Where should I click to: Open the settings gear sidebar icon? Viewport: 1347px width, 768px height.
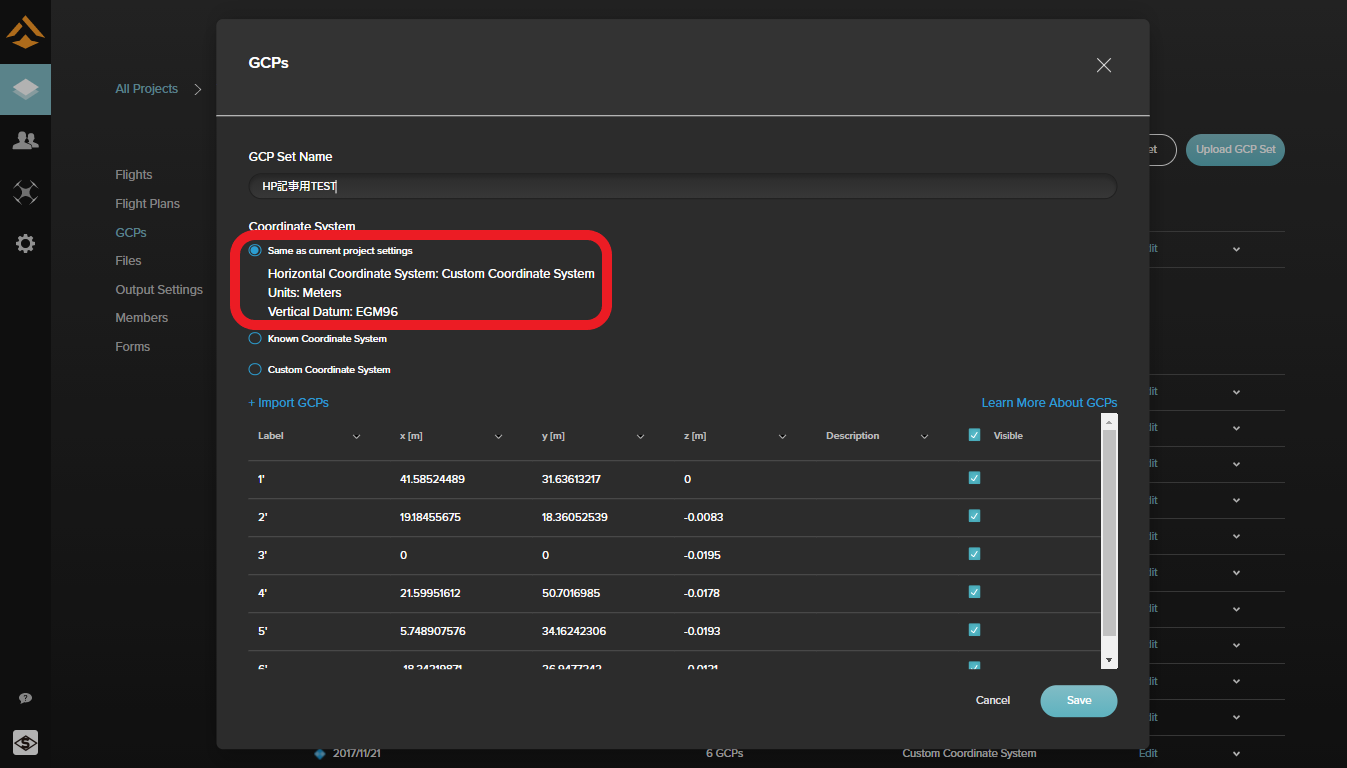pyautogui.click(x=25, y=243)
